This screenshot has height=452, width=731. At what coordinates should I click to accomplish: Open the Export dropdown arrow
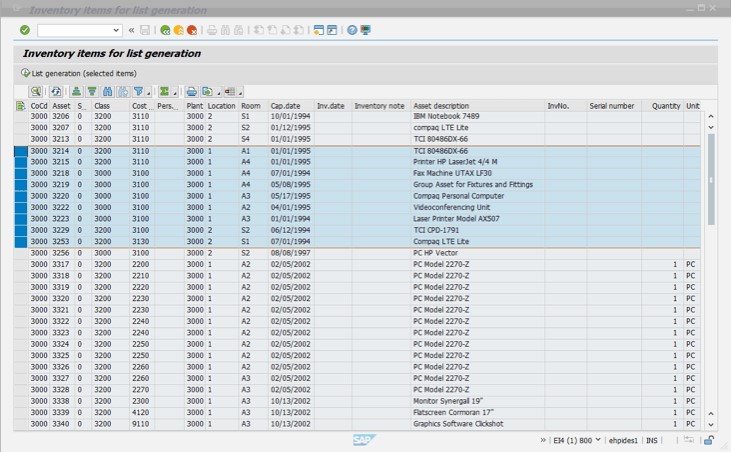(x=218, y=93)
